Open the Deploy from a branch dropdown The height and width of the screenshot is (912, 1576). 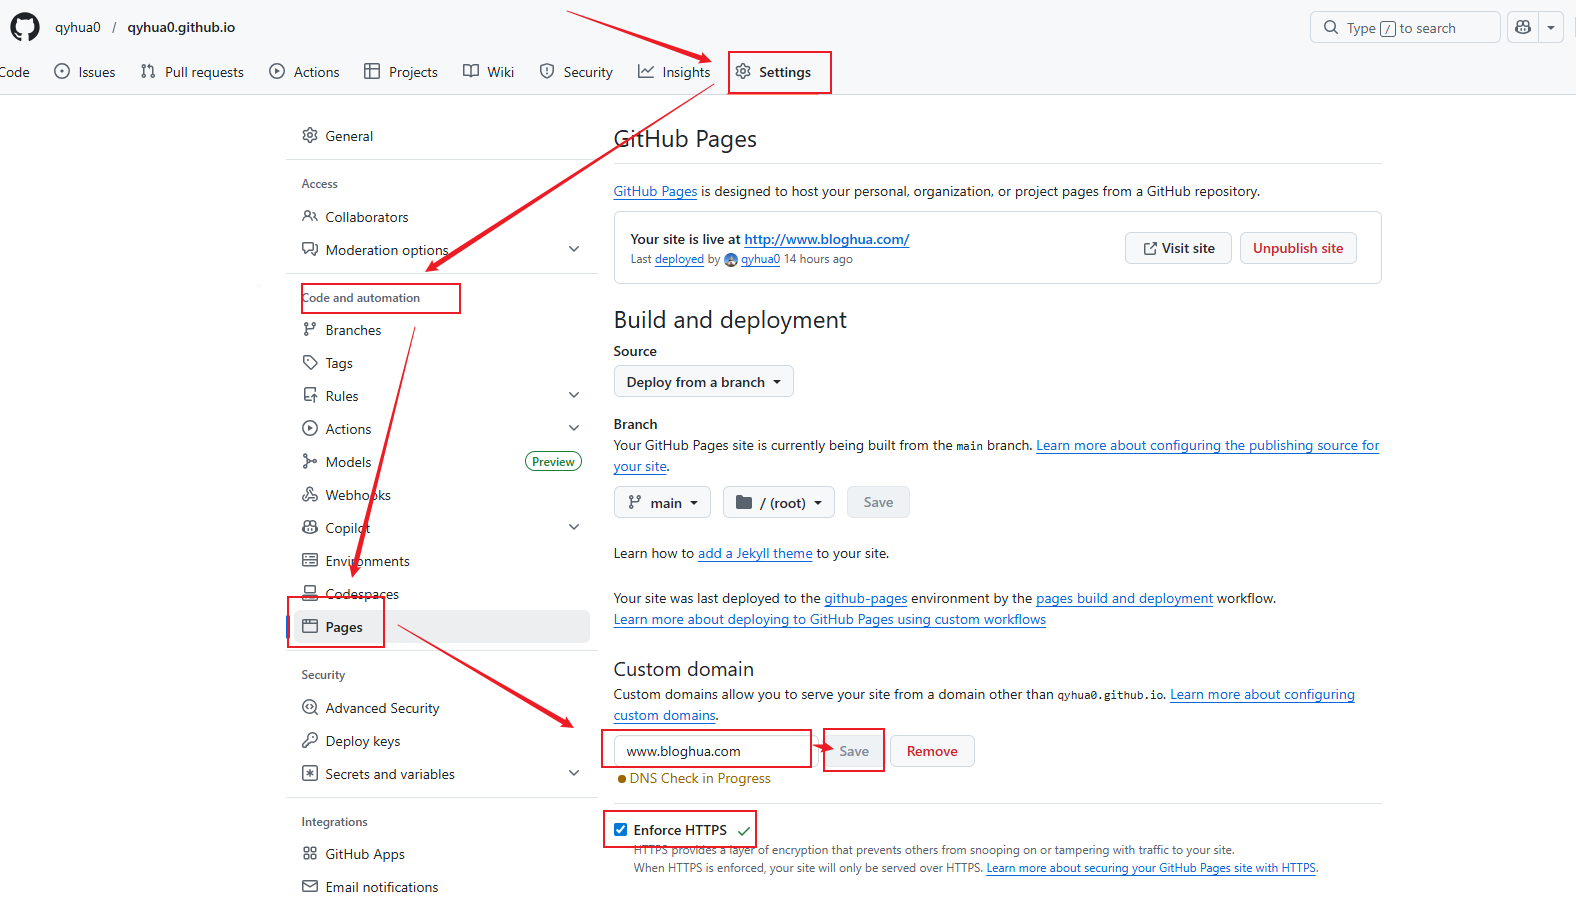point(703,382)
